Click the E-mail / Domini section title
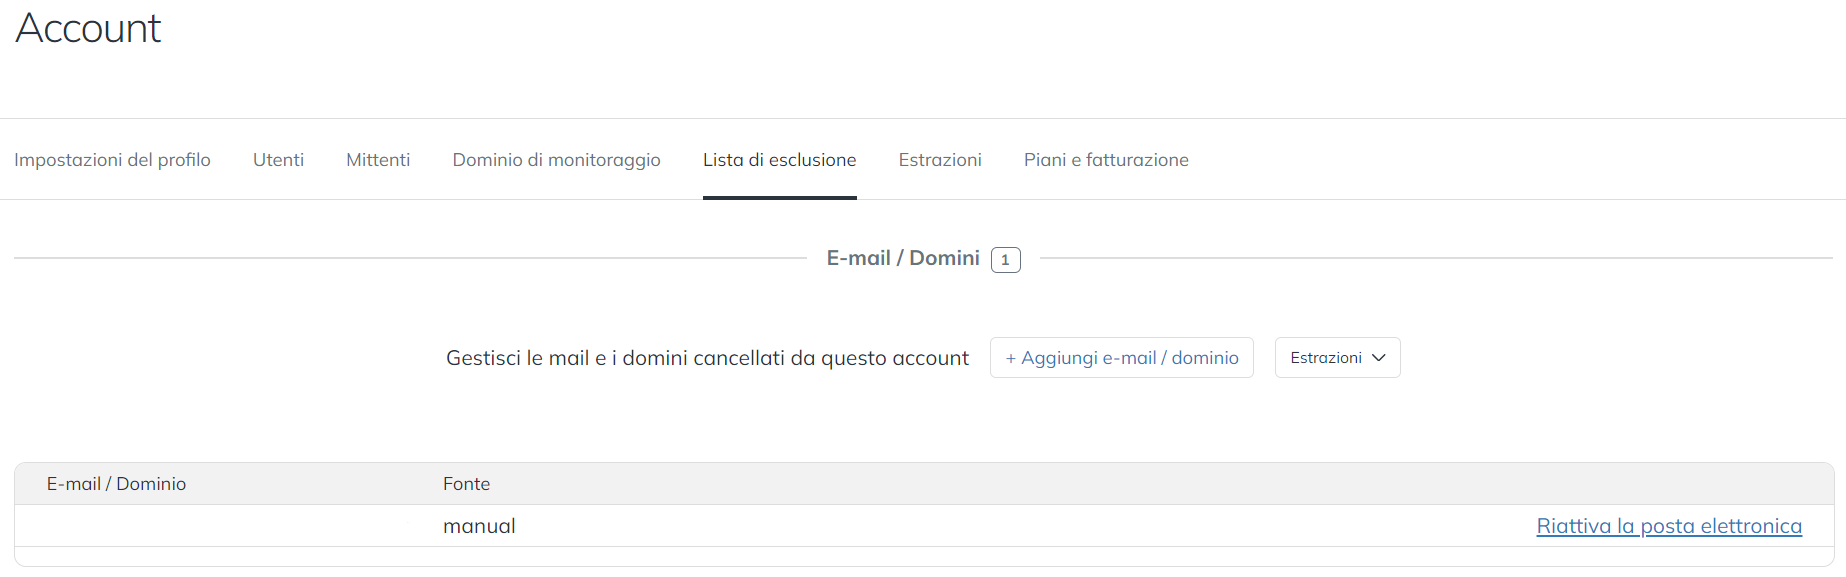This screenshot has height=577, width=1846. coord(902,258)
